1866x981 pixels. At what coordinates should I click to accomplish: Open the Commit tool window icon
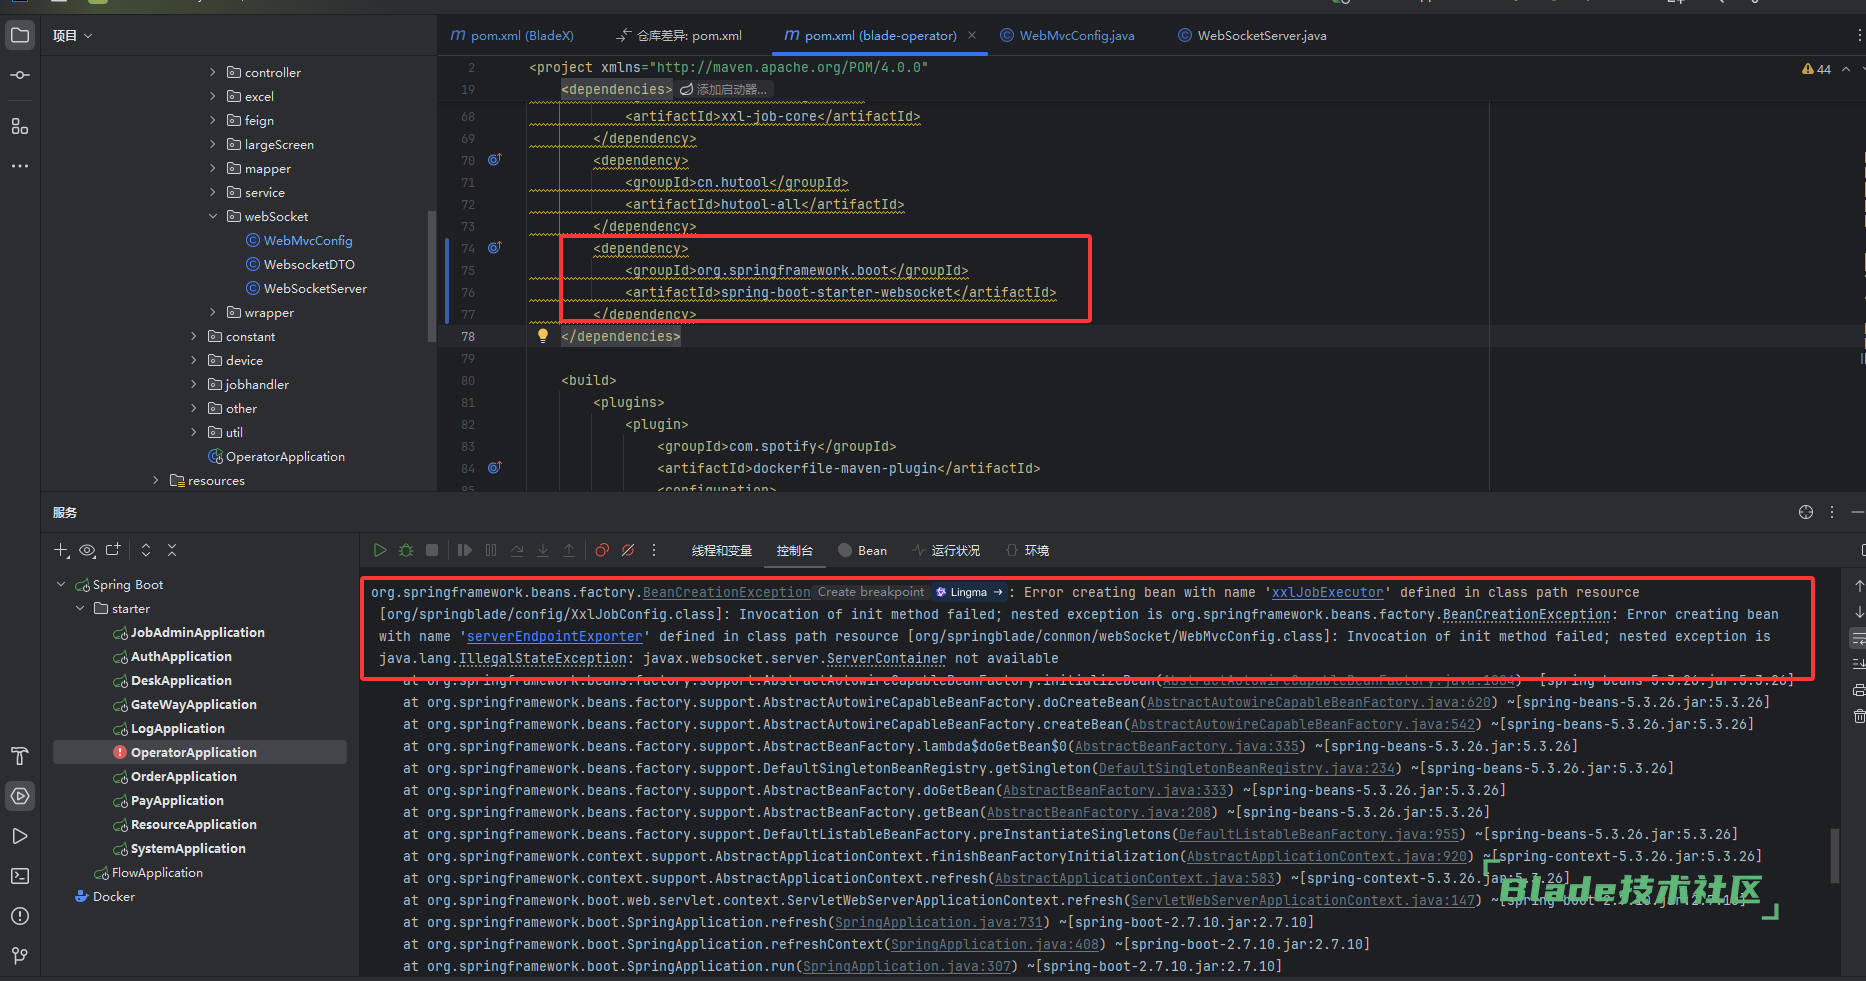(20, 76)
